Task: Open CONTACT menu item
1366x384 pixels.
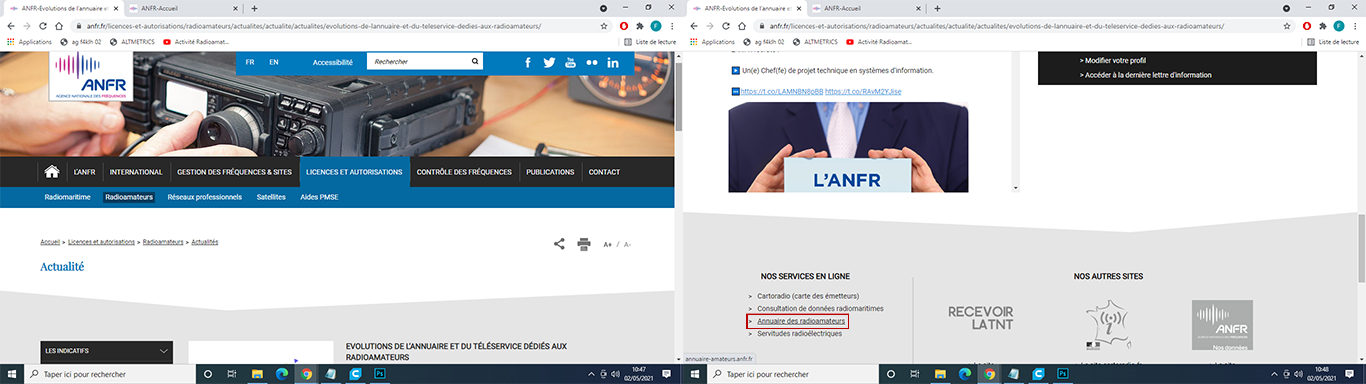Action: [604, 172]
